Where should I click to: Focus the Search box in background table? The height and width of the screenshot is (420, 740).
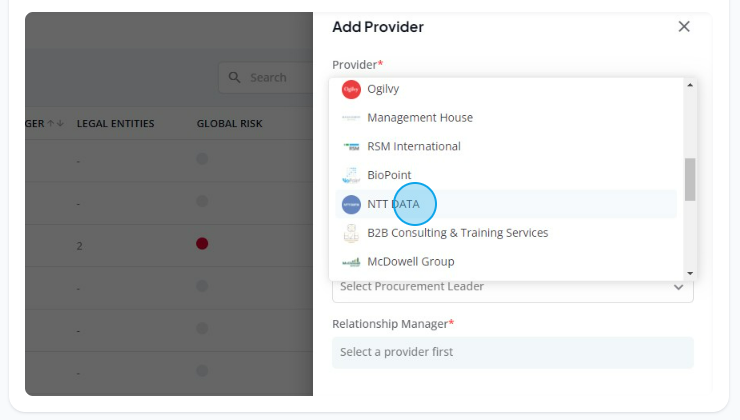pos(266,77)
